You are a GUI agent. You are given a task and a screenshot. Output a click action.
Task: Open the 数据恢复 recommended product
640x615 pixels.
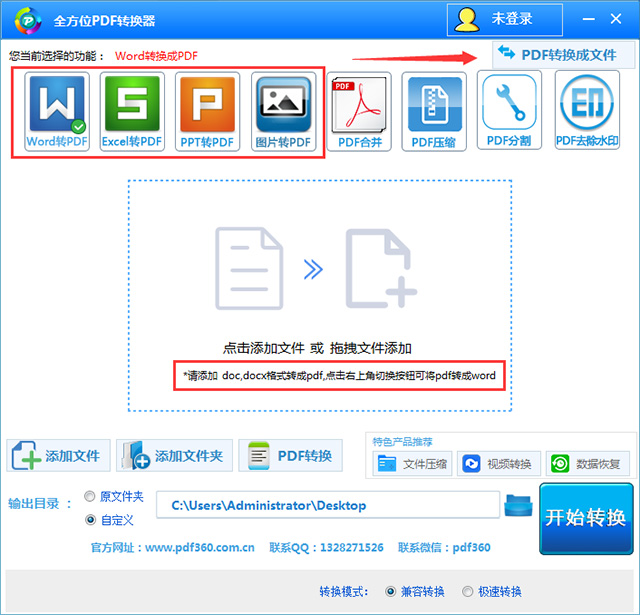point(588,464)
